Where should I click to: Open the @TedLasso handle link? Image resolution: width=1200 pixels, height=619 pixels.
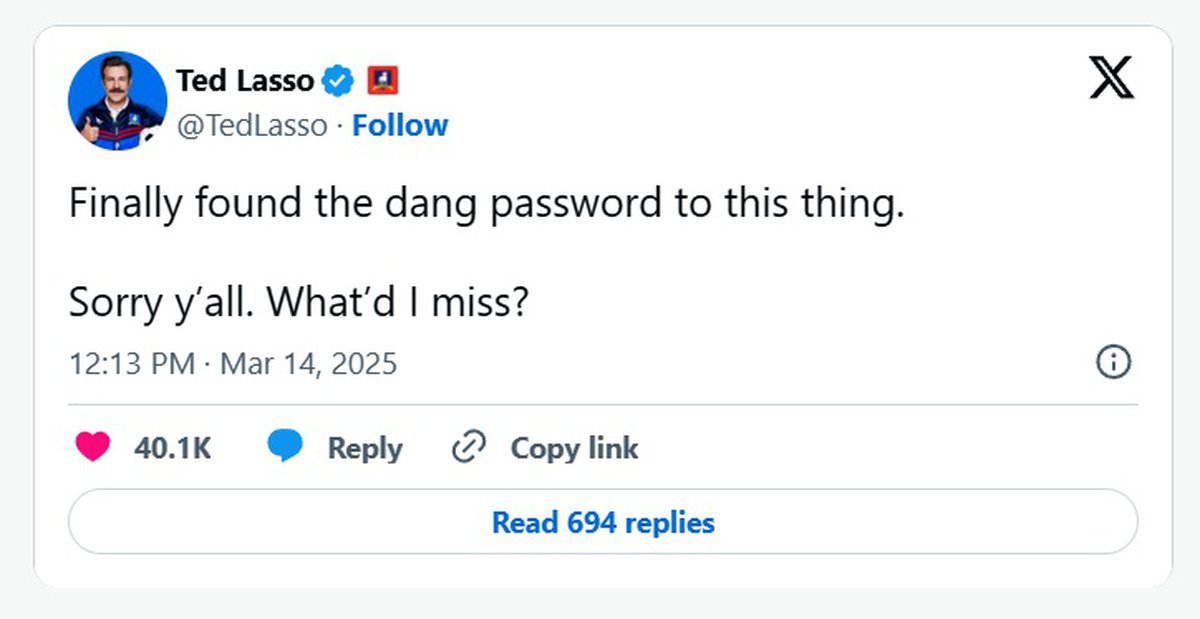[251, 125]
